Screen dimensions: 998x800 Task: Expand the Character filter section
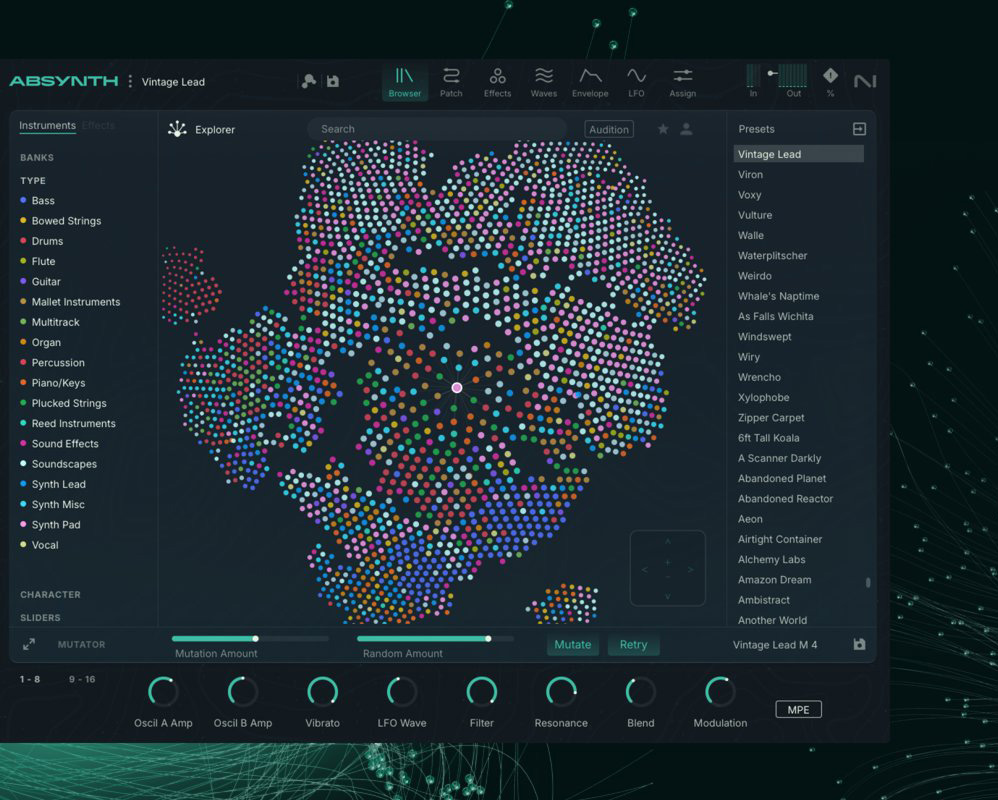pos(50,594)
